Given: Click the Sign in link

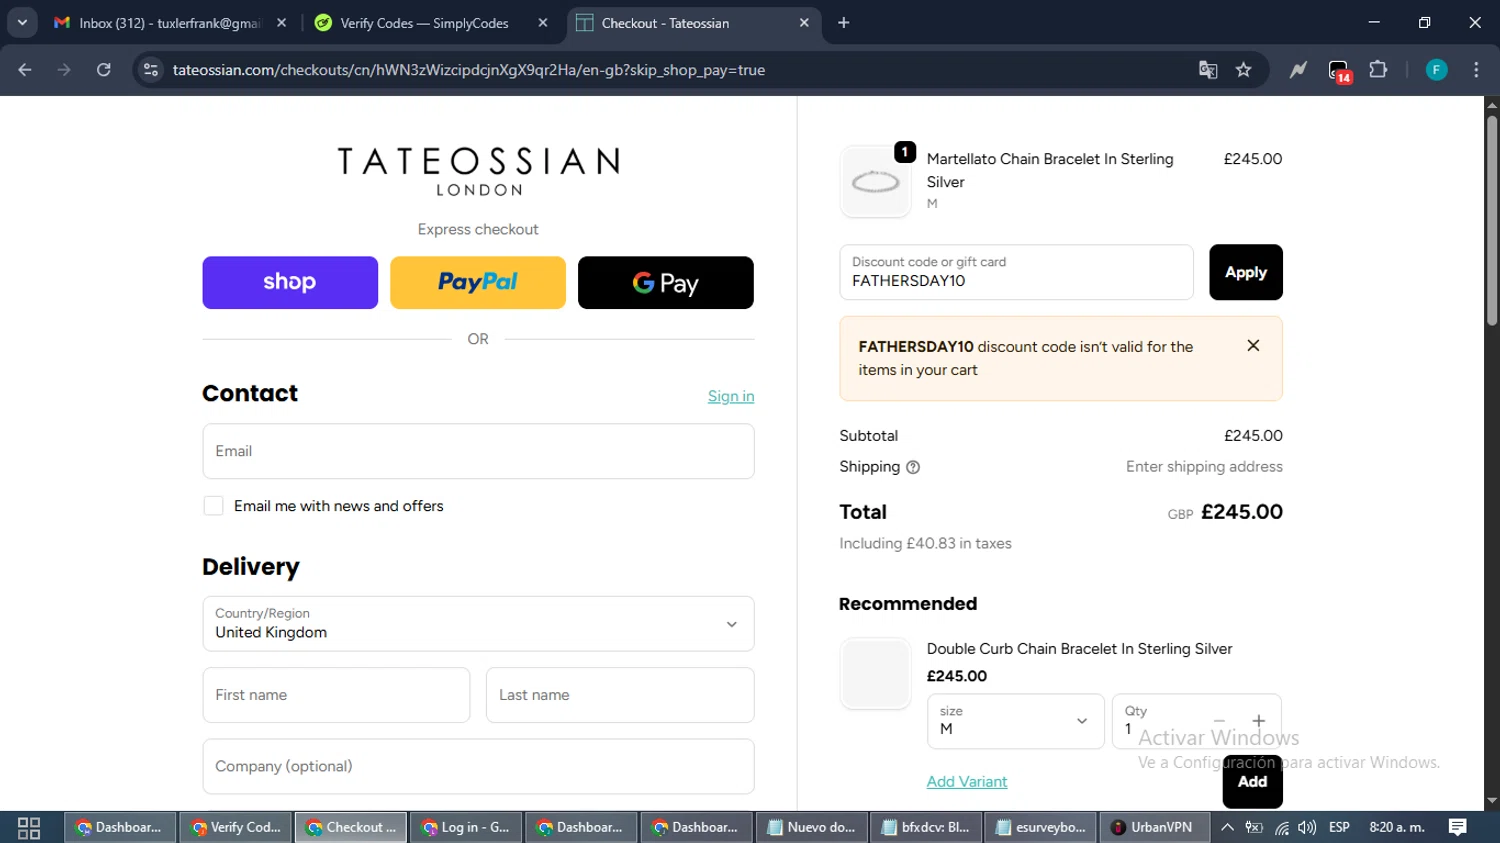Looking at the screenshot, I should [x=731, y=396].
